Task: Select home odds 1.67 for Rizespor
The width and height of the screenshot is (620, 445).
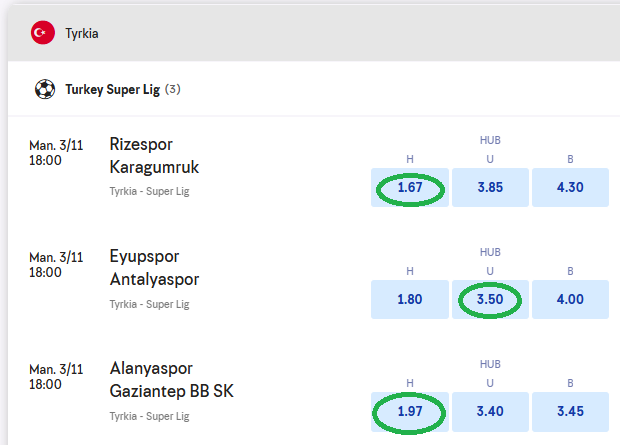Action: pos(409,187)
